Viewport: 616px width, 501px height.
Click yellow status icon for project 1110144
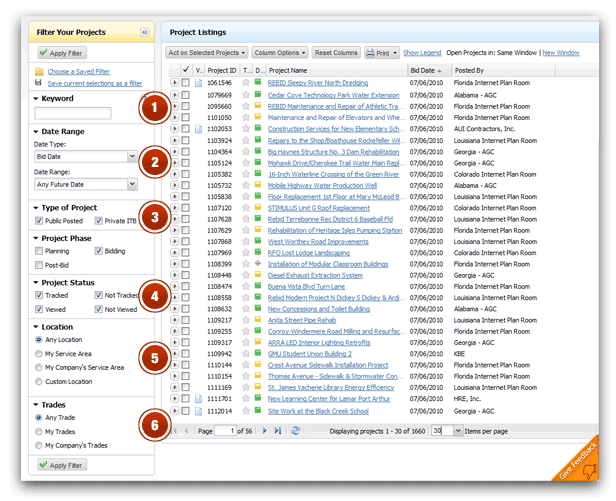pyautogui.click(x=258, y=364)
